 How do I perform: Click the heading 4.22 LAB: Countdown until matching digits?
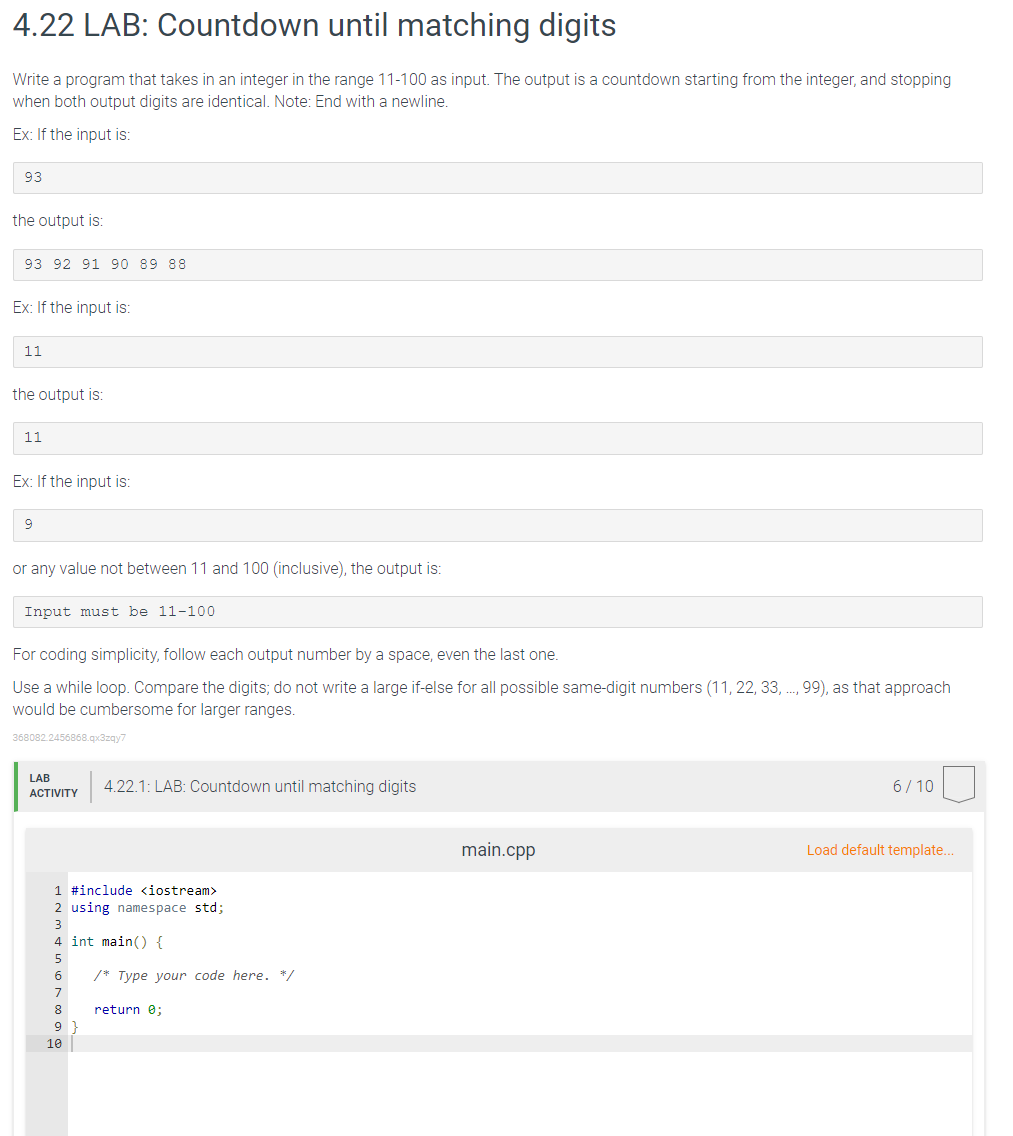(314, 25)
